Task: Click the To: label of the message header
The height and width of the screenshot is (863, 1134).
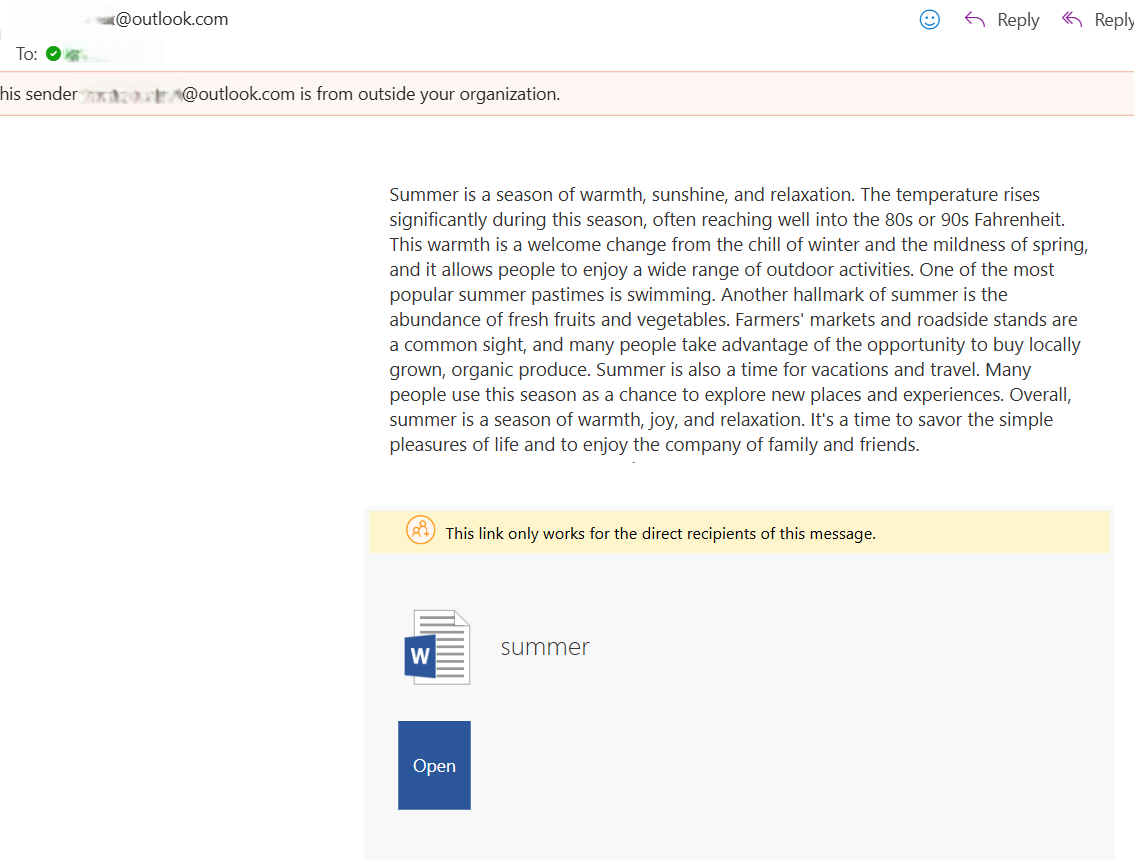Action: (26, 53)
